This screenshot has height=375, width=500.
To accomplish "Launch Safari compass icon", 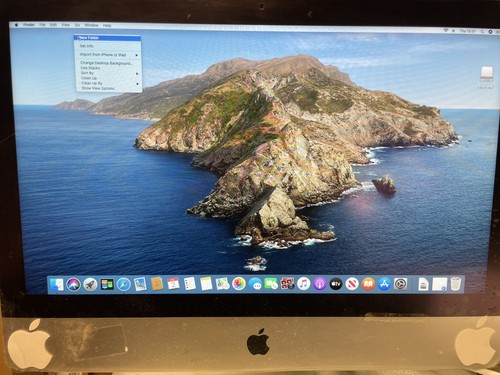I will click(123, 284).
